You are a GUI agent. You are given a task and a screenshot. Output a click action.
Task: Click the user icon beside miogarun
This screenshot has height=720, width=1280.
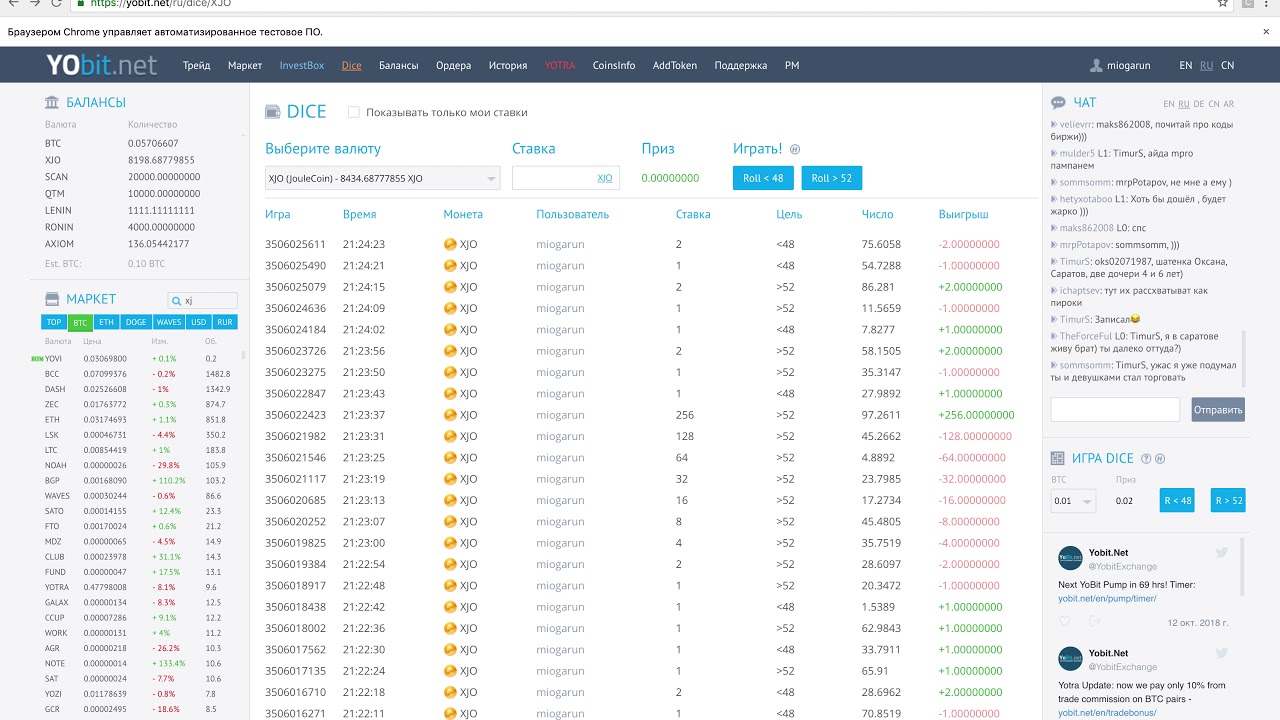tap(1096, 66)
